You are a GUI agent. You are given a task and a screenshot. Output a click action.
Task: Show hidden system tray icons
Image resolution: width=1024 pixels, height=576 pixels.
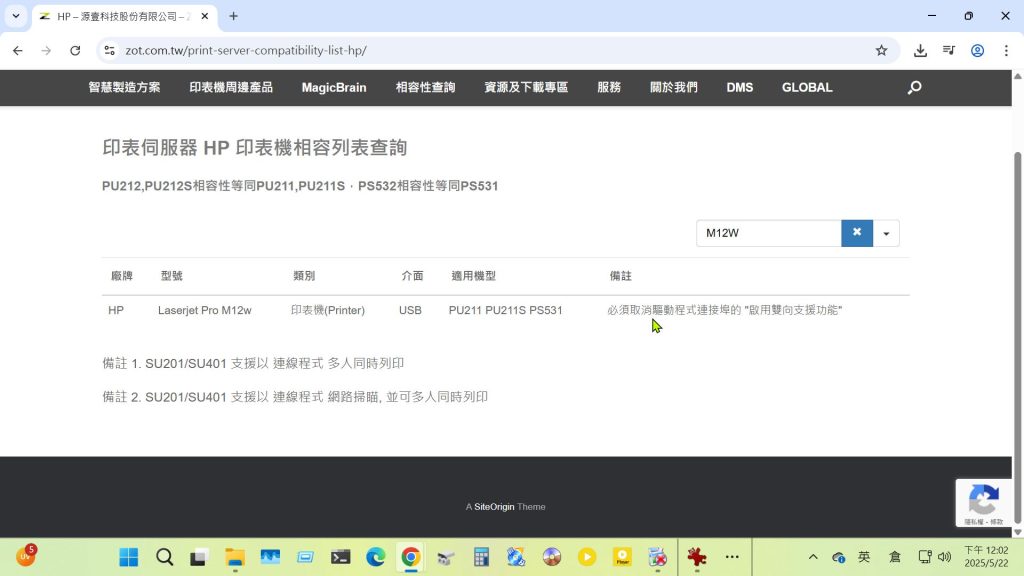tap(813, 557)
